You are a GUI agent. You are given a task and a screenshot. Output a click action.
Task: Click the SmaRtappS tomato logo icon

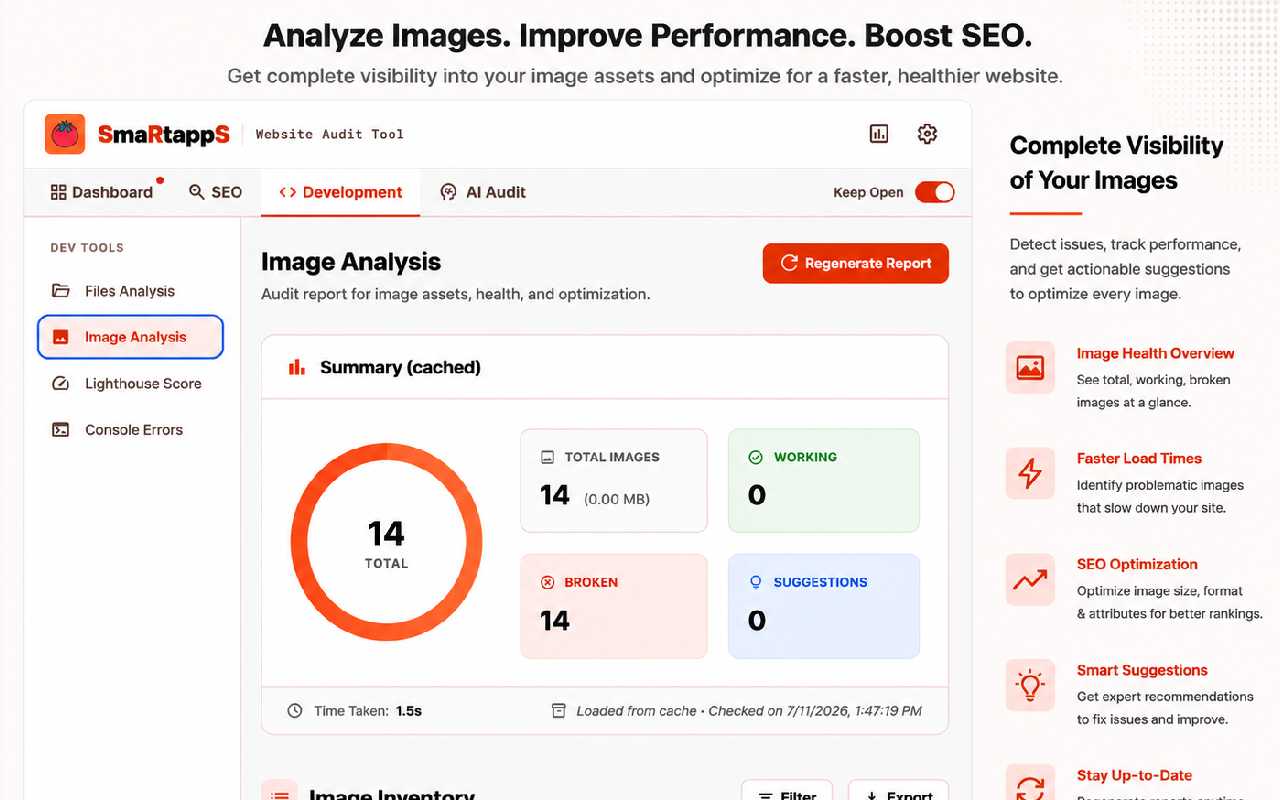65,134
